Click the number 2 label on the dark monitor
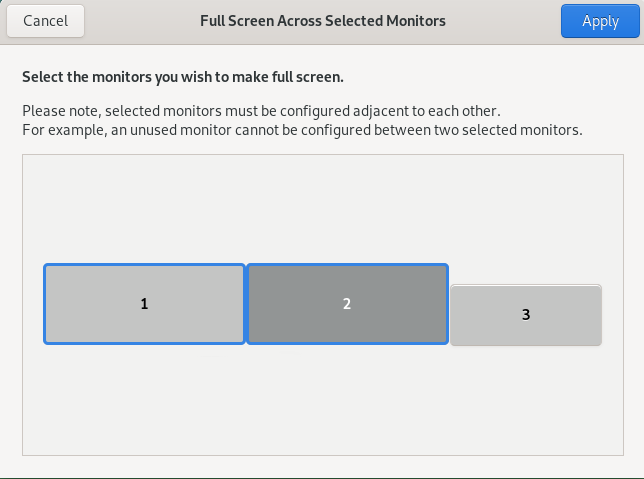 pos(347,304)
